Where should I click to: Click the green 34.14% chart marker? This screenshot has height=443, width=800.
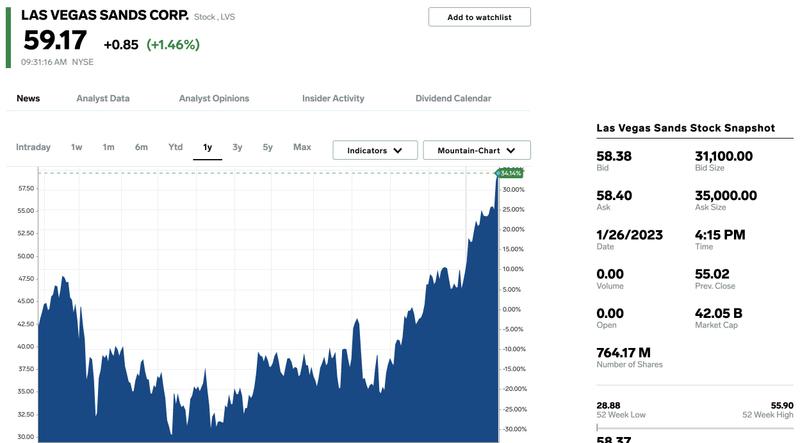click(510, 174)
